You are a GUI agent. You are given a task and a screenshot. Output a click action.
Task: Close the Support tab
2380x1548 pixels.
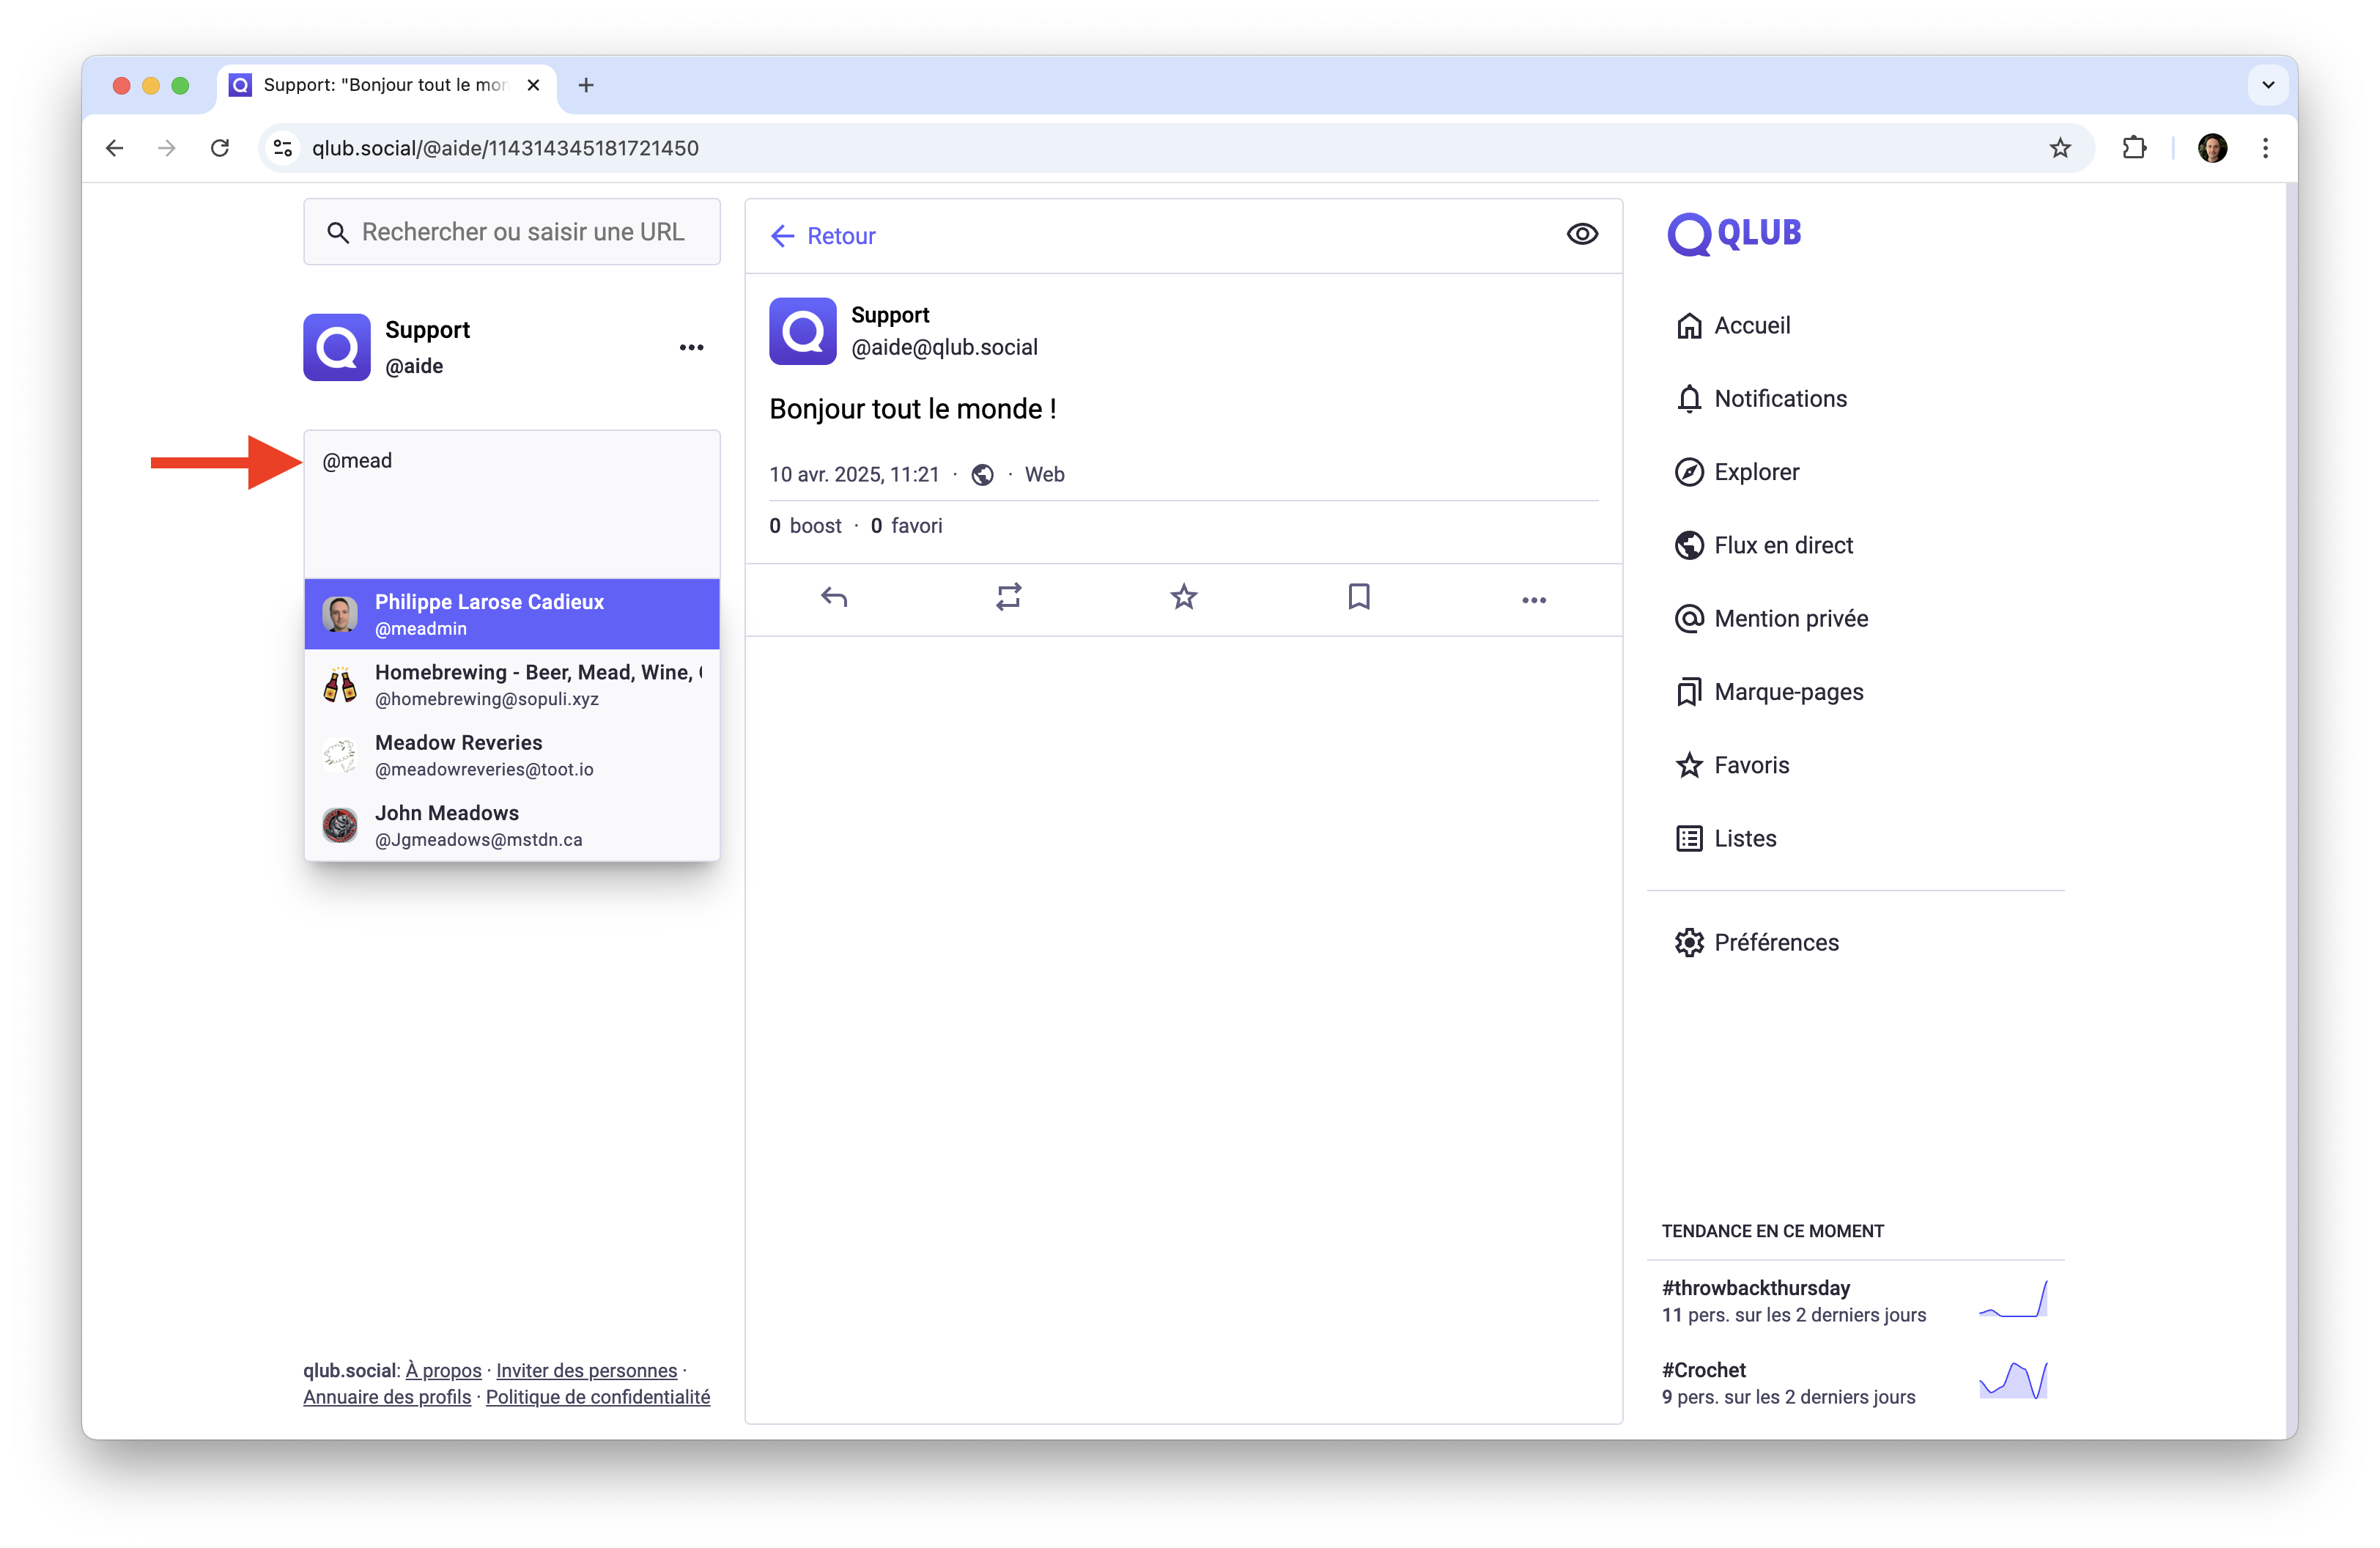[533, 85]
